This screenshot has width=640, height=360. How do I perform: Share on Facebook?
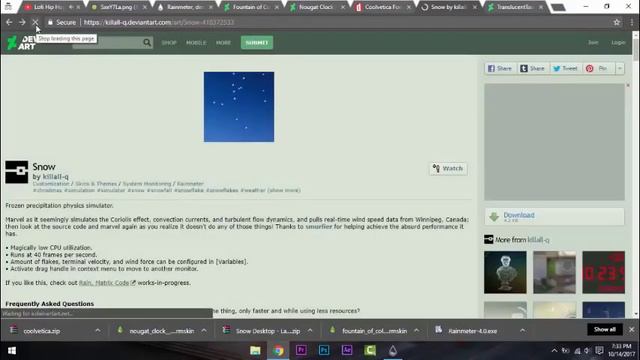(x=500, y=68)
